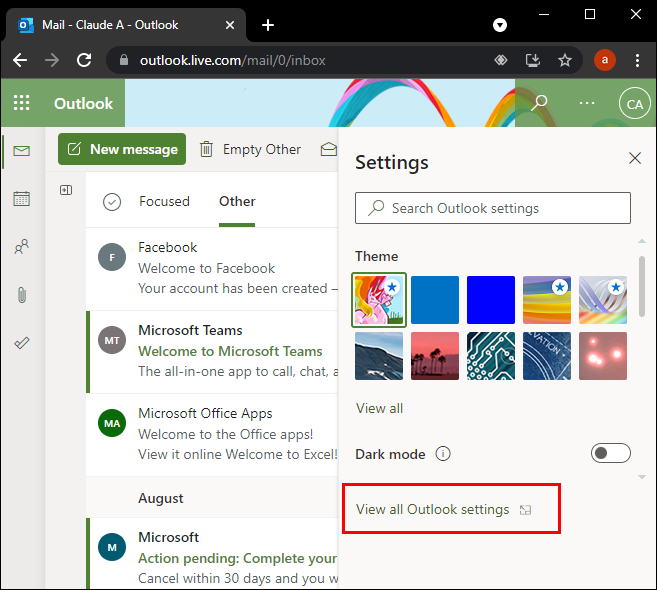Screen dimensions: 657x590
Task: Toggle the folder pane expand icon
Action: 66,190
